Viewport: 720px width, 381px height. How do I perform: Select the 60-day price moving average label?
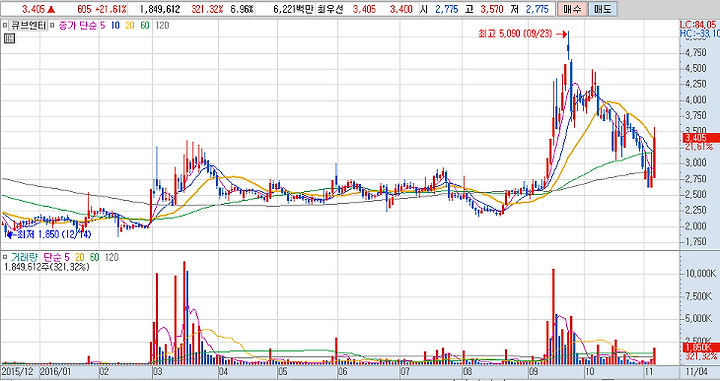145,26
